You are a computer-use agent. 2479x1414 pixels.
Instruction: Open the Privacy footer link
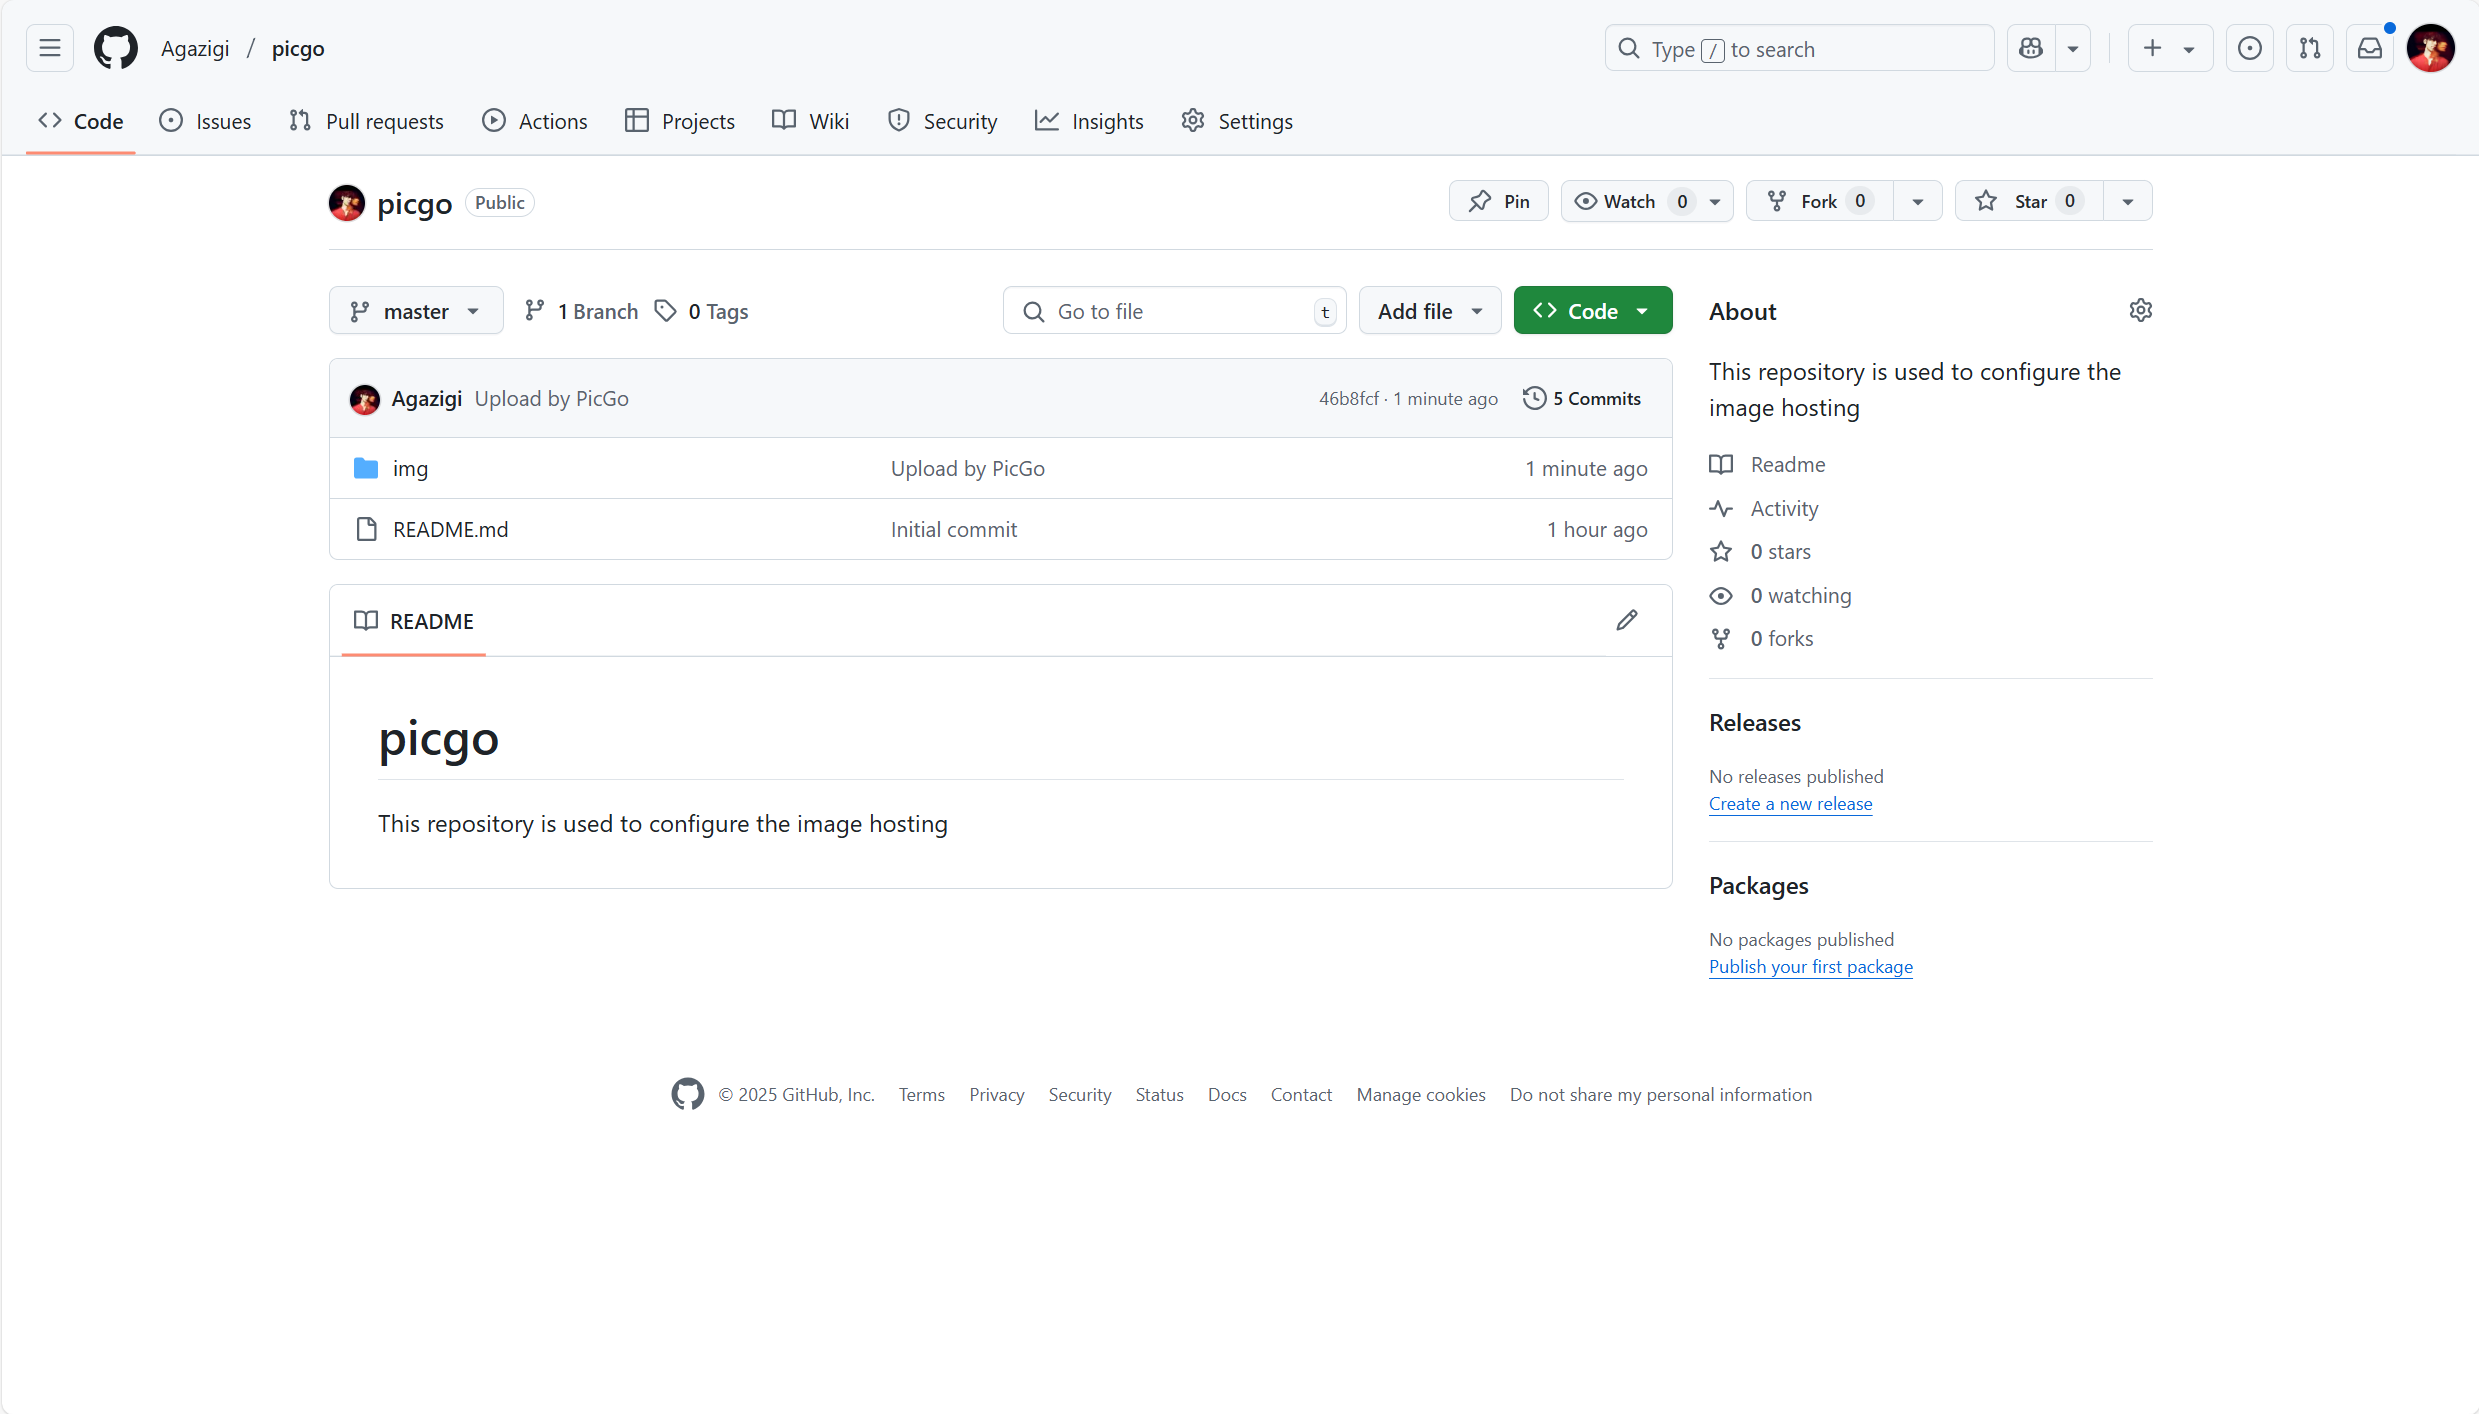tap(996, 1094)
